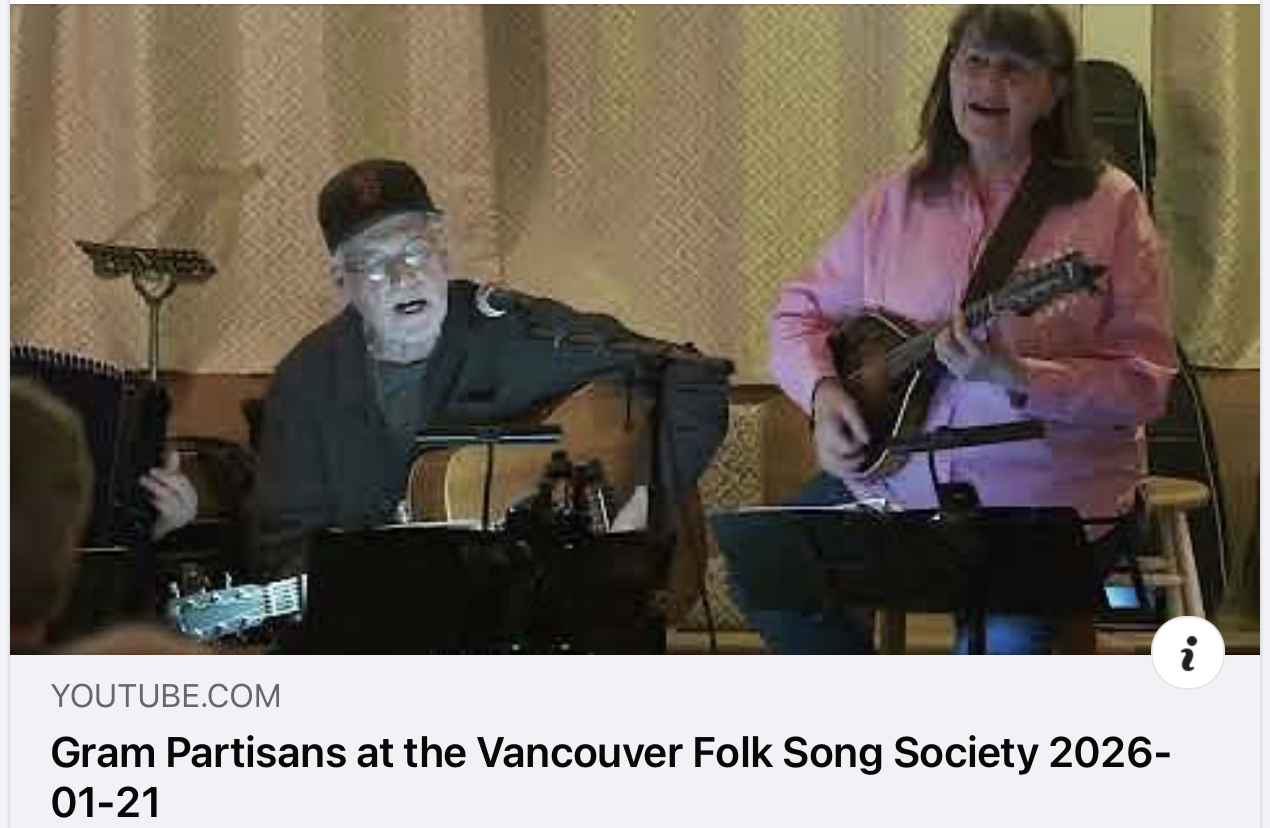
Task: Click the ornate brass music stand in background
Action: pos(148,290)
